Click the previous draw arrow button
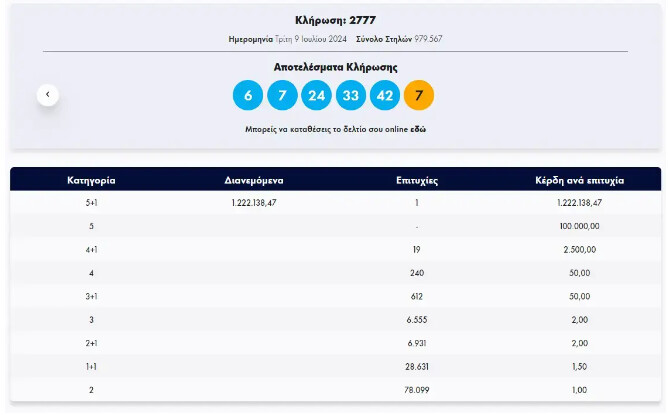Screen dimensions: 668x415 (48, 95)
